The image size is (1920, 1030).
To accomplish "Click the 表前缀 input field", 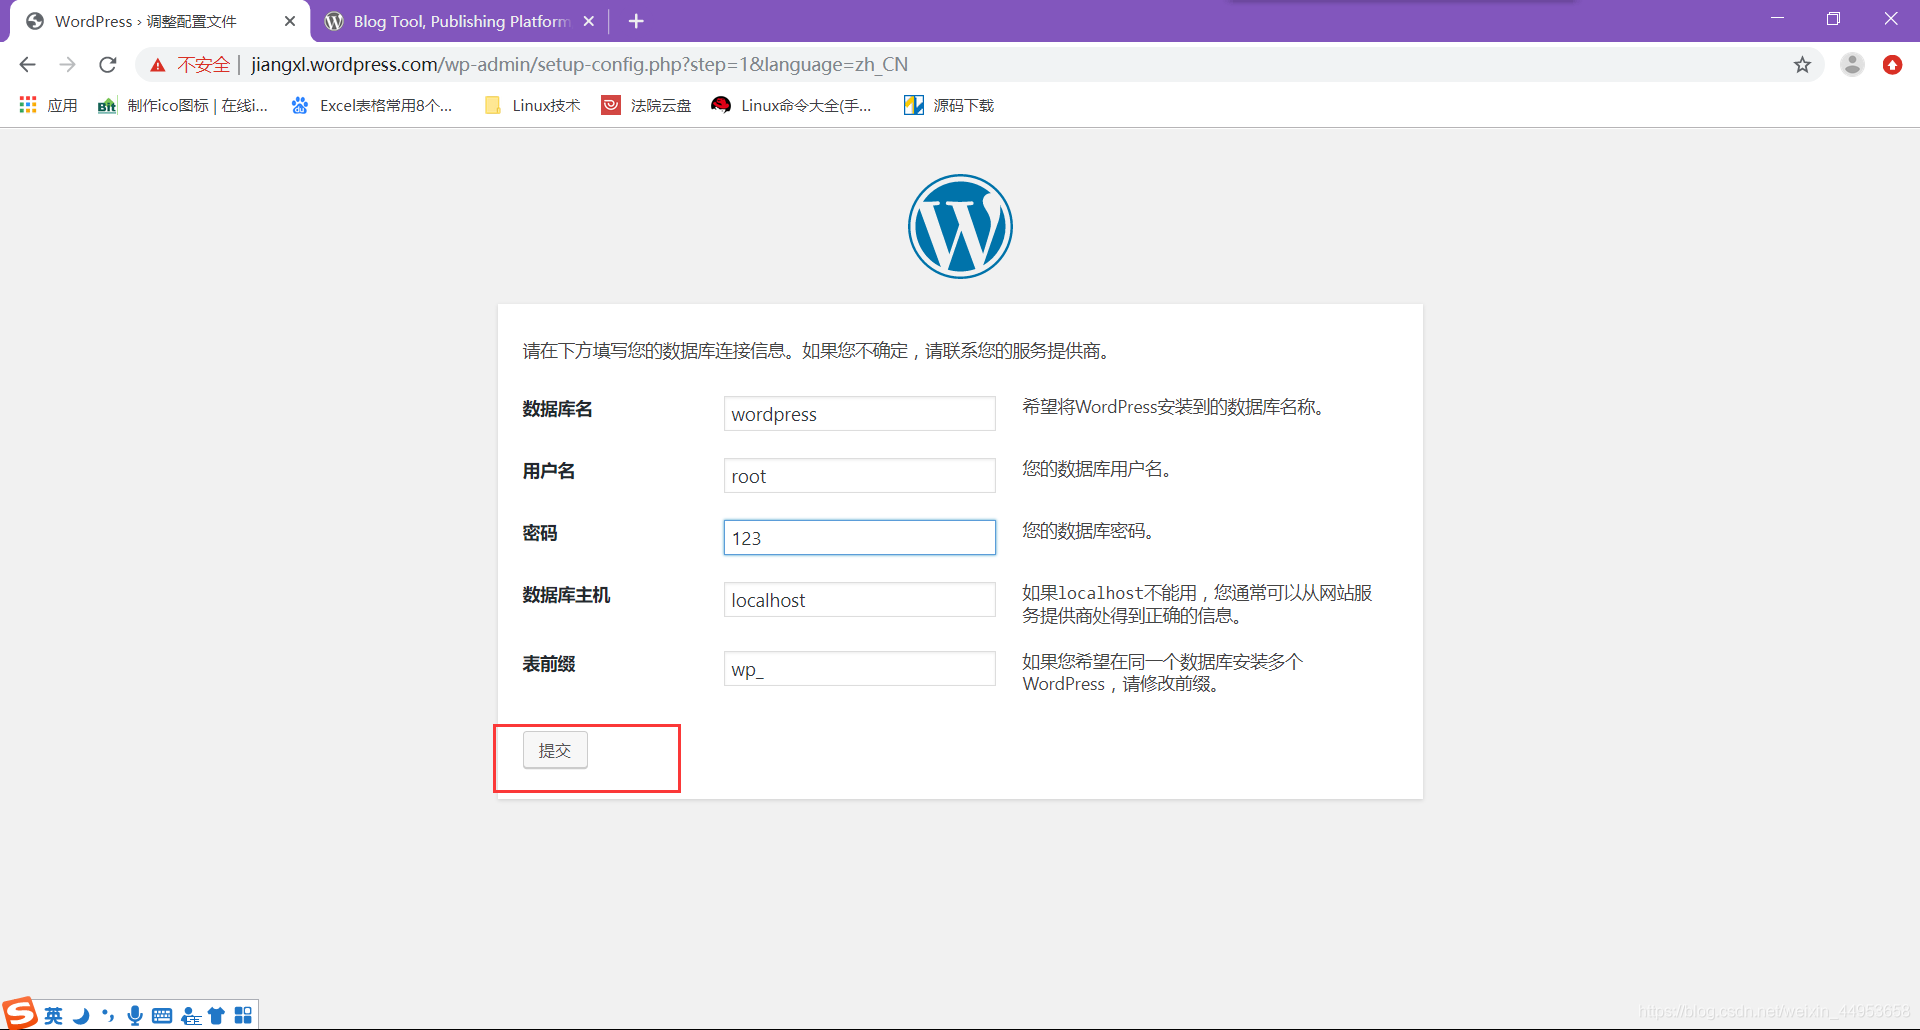I will [859, 669].
